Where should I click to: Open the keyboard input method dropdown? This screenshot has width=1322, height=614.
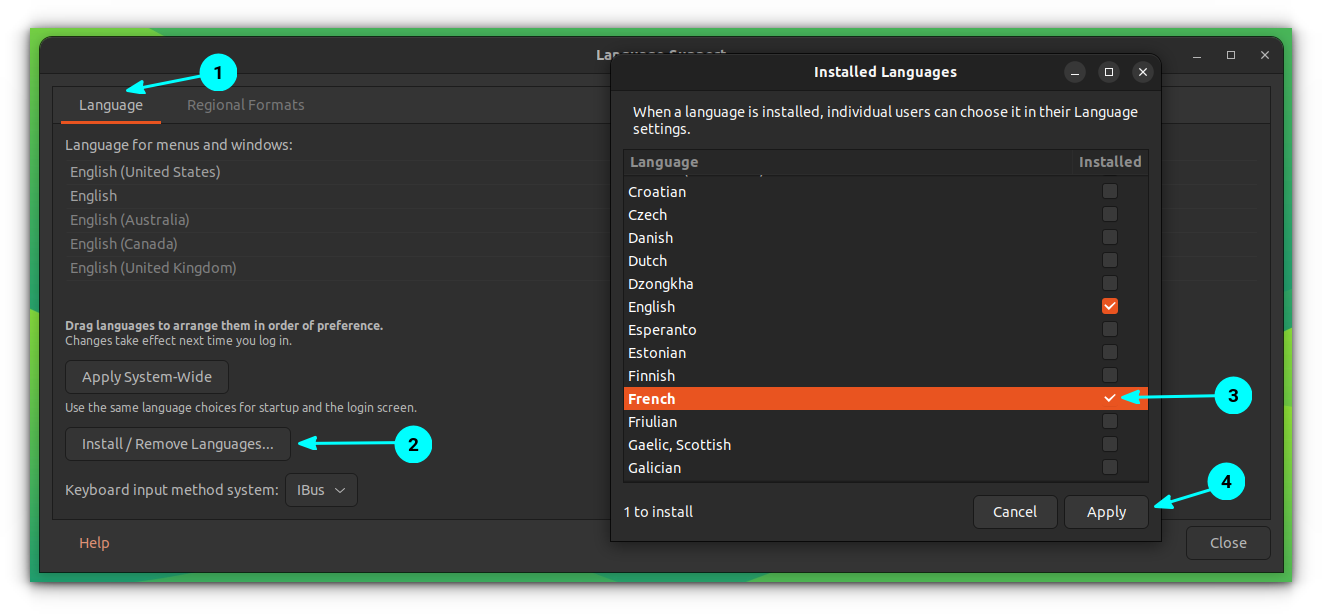[x=321, y=490]
